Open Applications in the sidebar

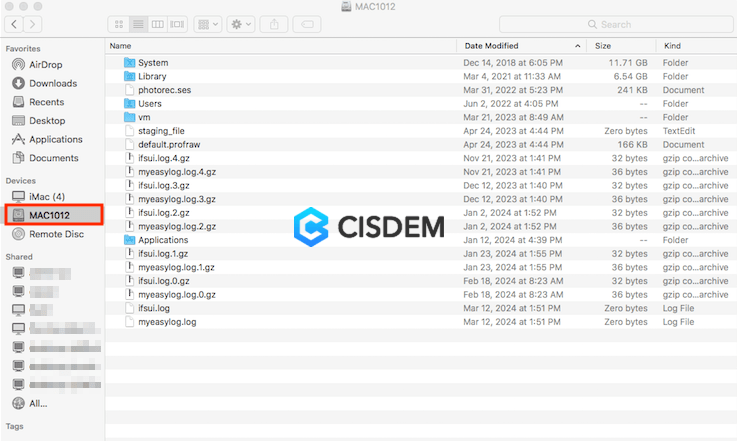click(x=55, y=140)
